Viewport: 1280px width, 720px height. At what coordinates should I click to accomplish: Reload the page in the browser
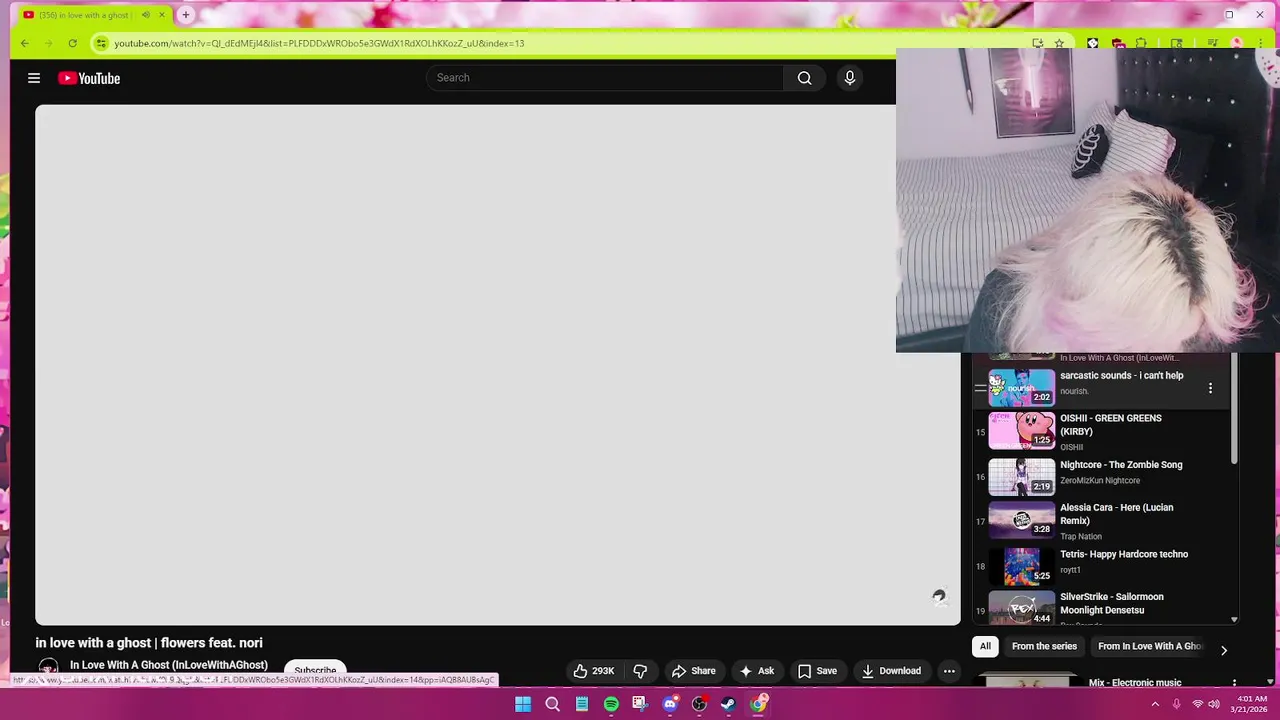coord(72,43)
